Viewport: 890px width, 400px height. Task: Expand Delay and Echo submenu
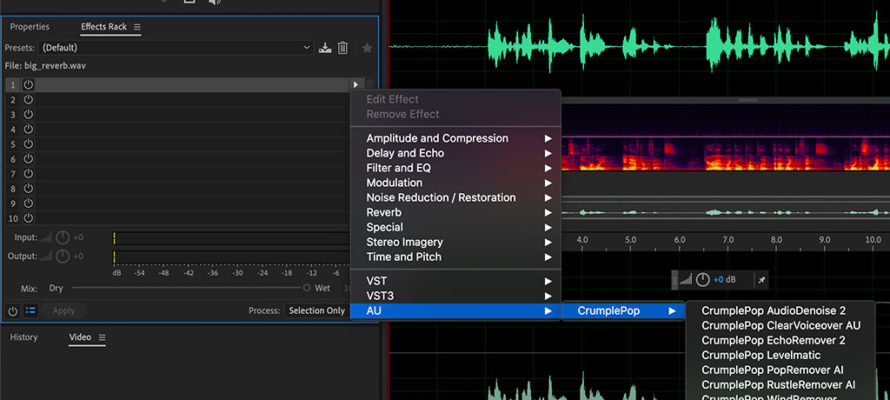tap(455, 153)
